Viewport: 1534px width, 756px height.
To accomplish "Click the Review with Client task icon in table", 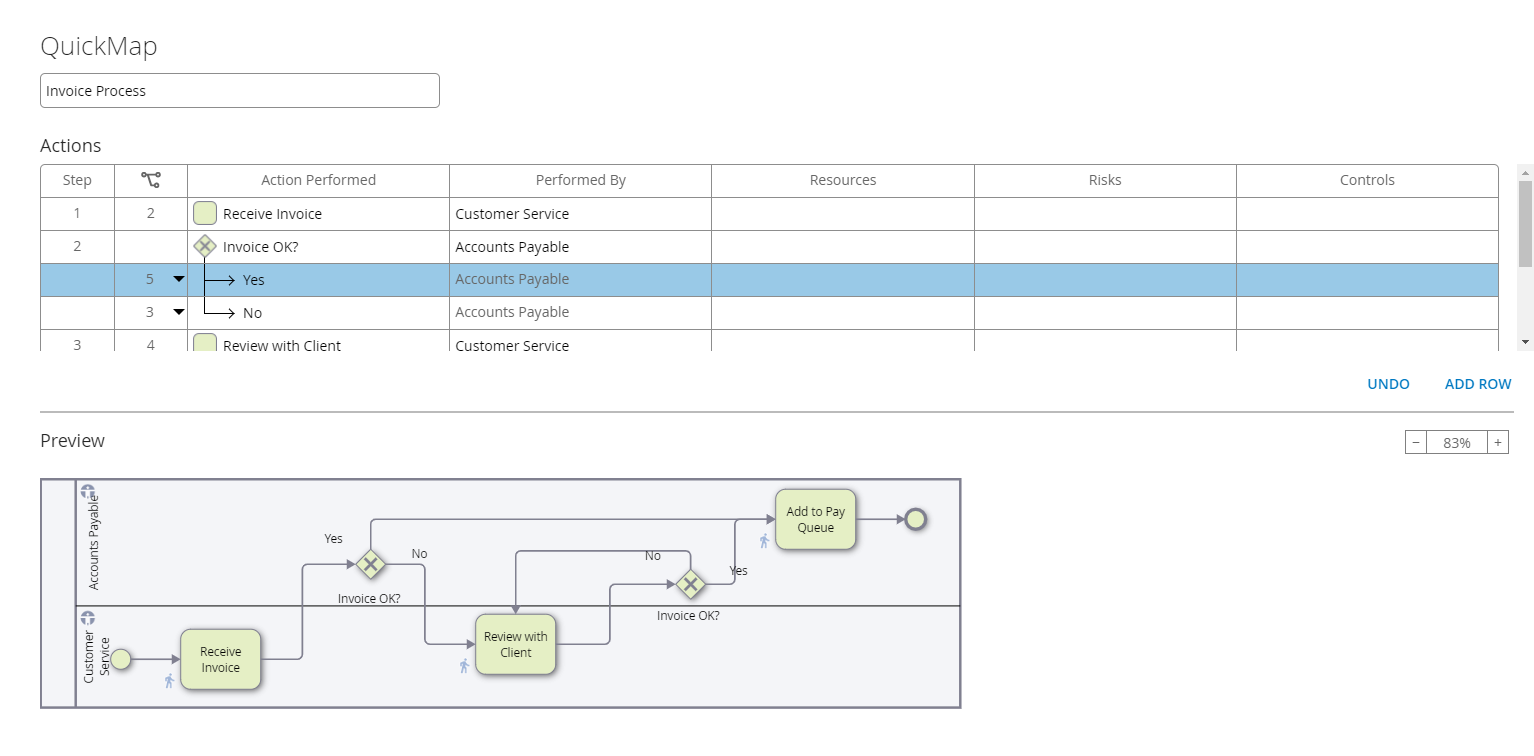I will point(205,343).
